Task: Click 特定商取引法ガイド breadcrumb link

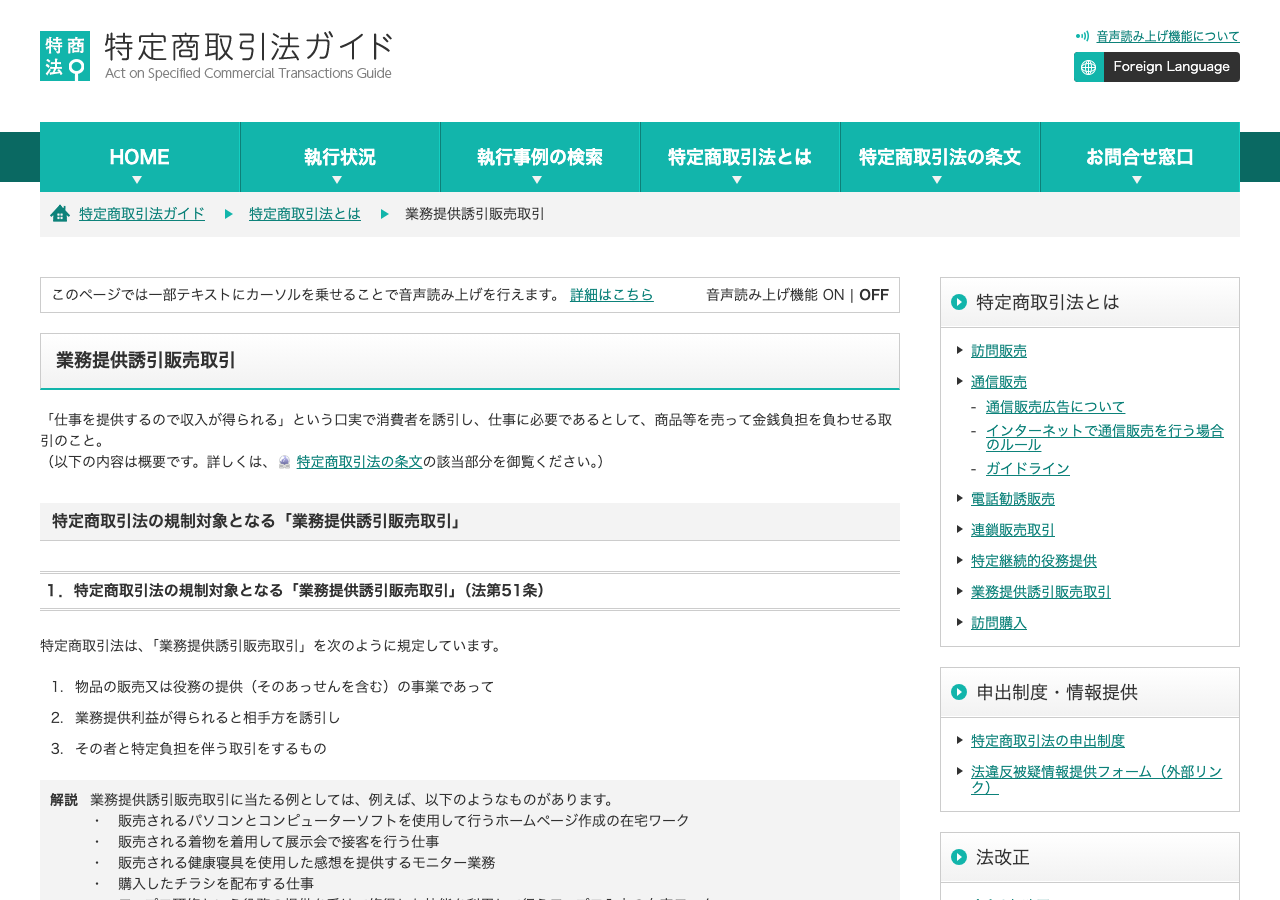Action: tap(142, 213)
